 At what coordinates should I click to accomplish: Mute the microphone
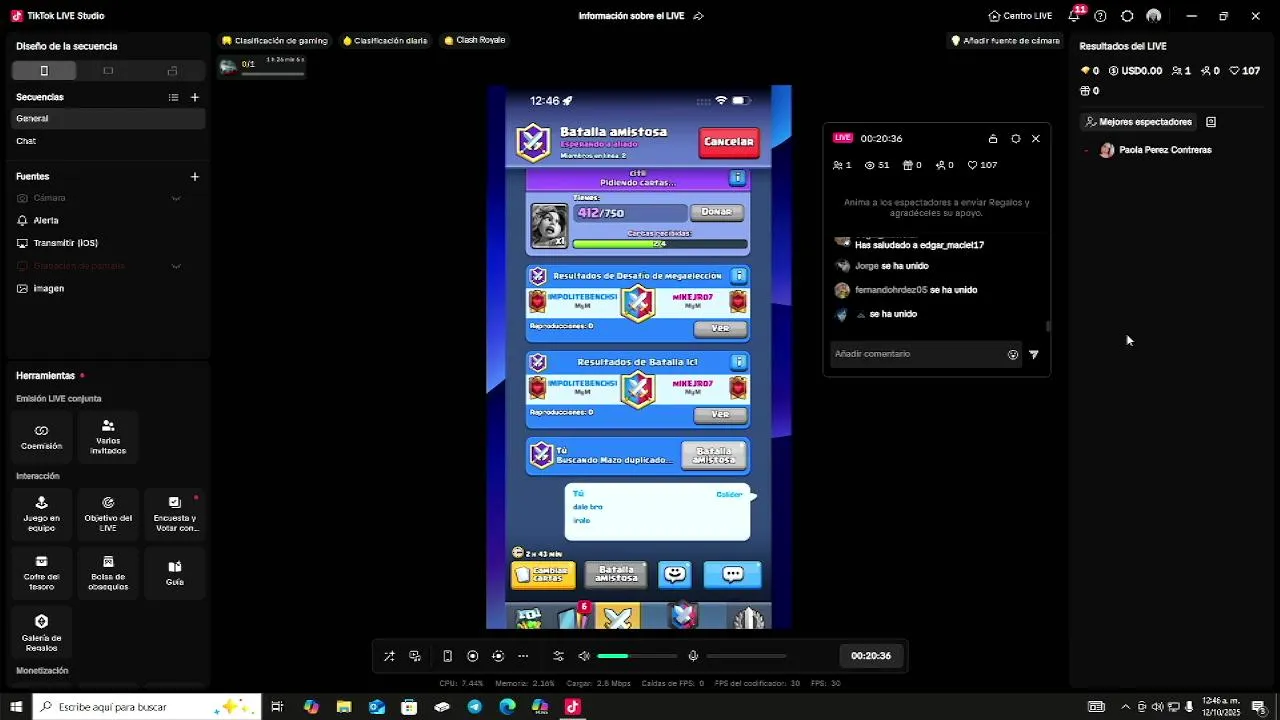[x=693, y=656]
